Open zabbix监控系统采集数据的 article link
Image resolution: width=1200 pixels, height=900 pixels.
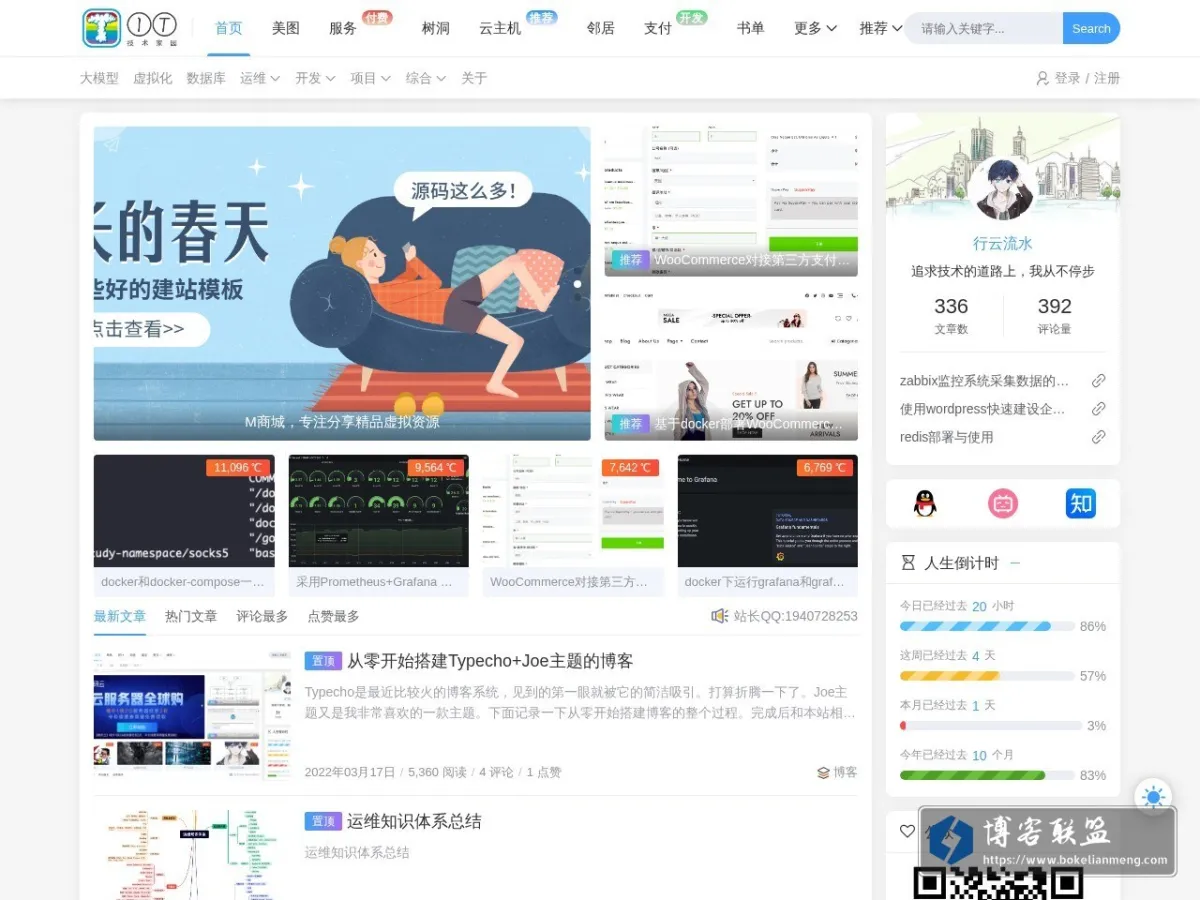point(985,381)
